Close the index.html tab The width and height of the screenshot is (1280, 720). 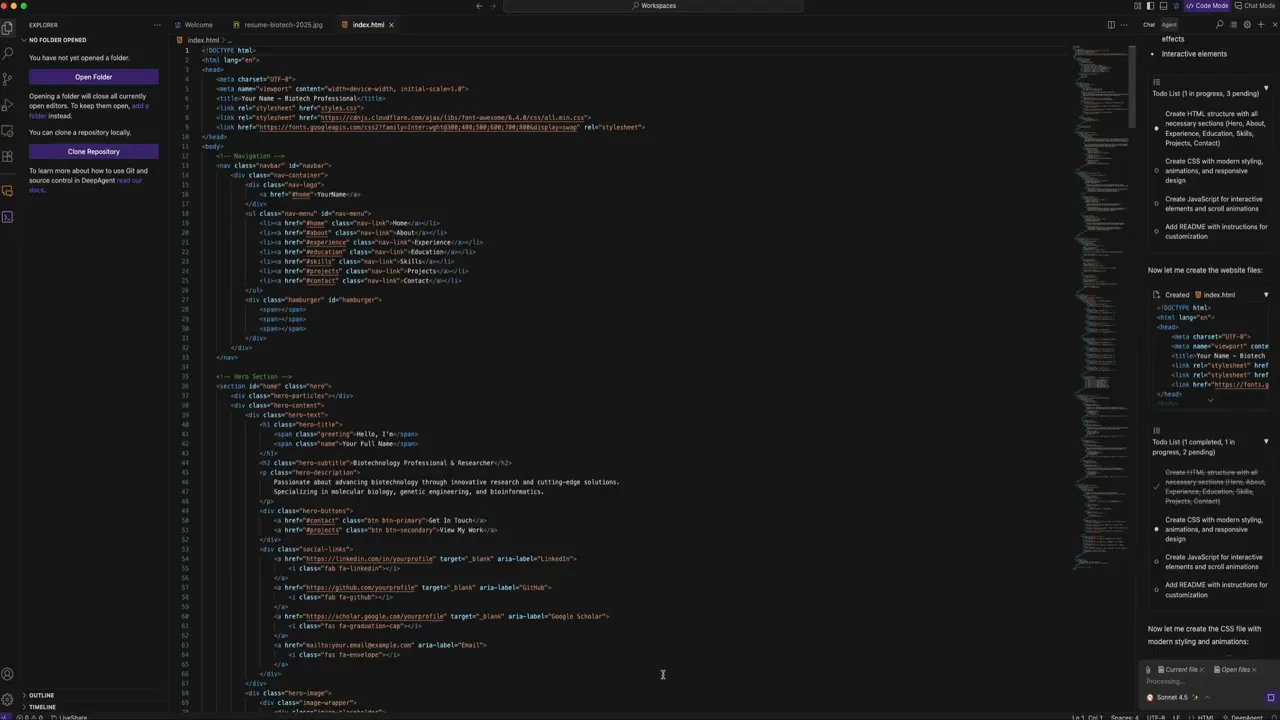(391, 25)
